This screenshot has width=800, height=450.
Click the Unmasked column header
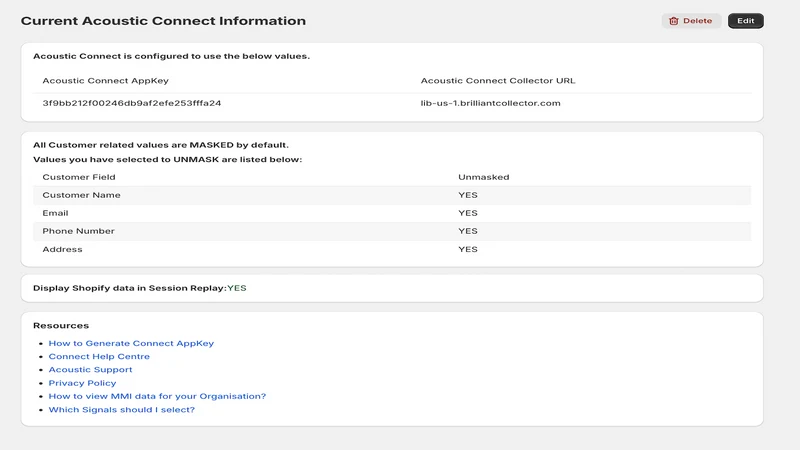tap(484, 177)
